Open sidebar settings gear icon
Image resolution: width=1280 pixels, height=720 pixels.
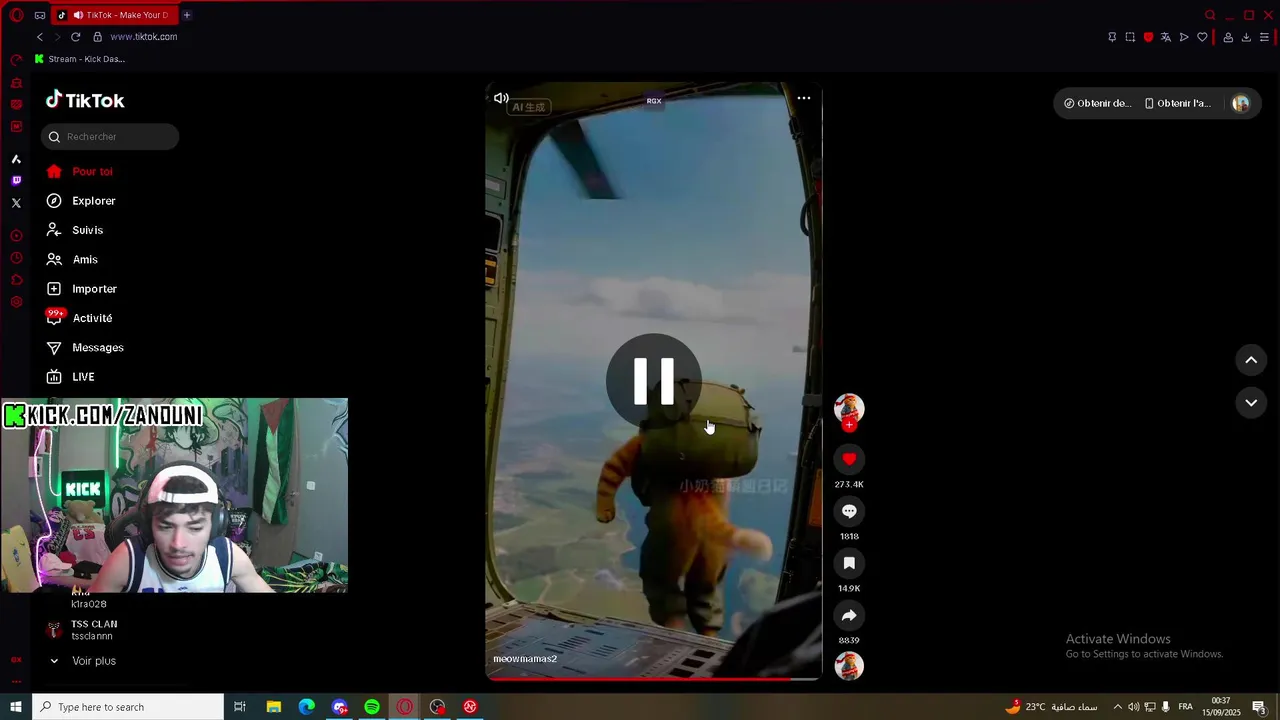[16, 302]
